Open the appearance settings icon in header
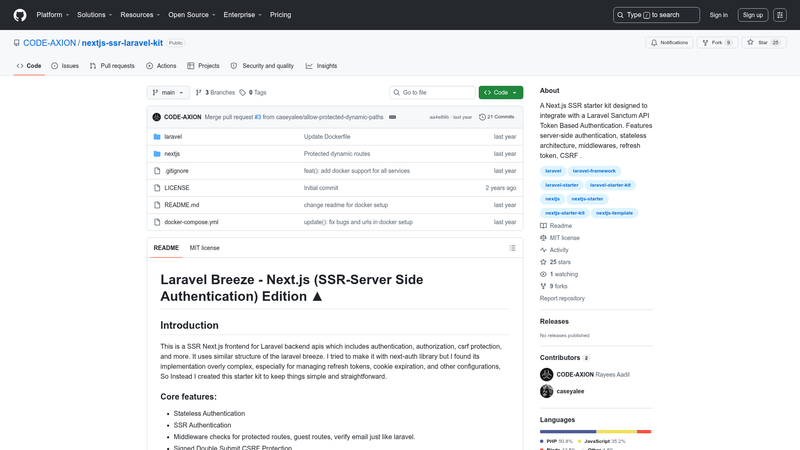The width and height of the screenshot is (800, 450). [780, 15]
